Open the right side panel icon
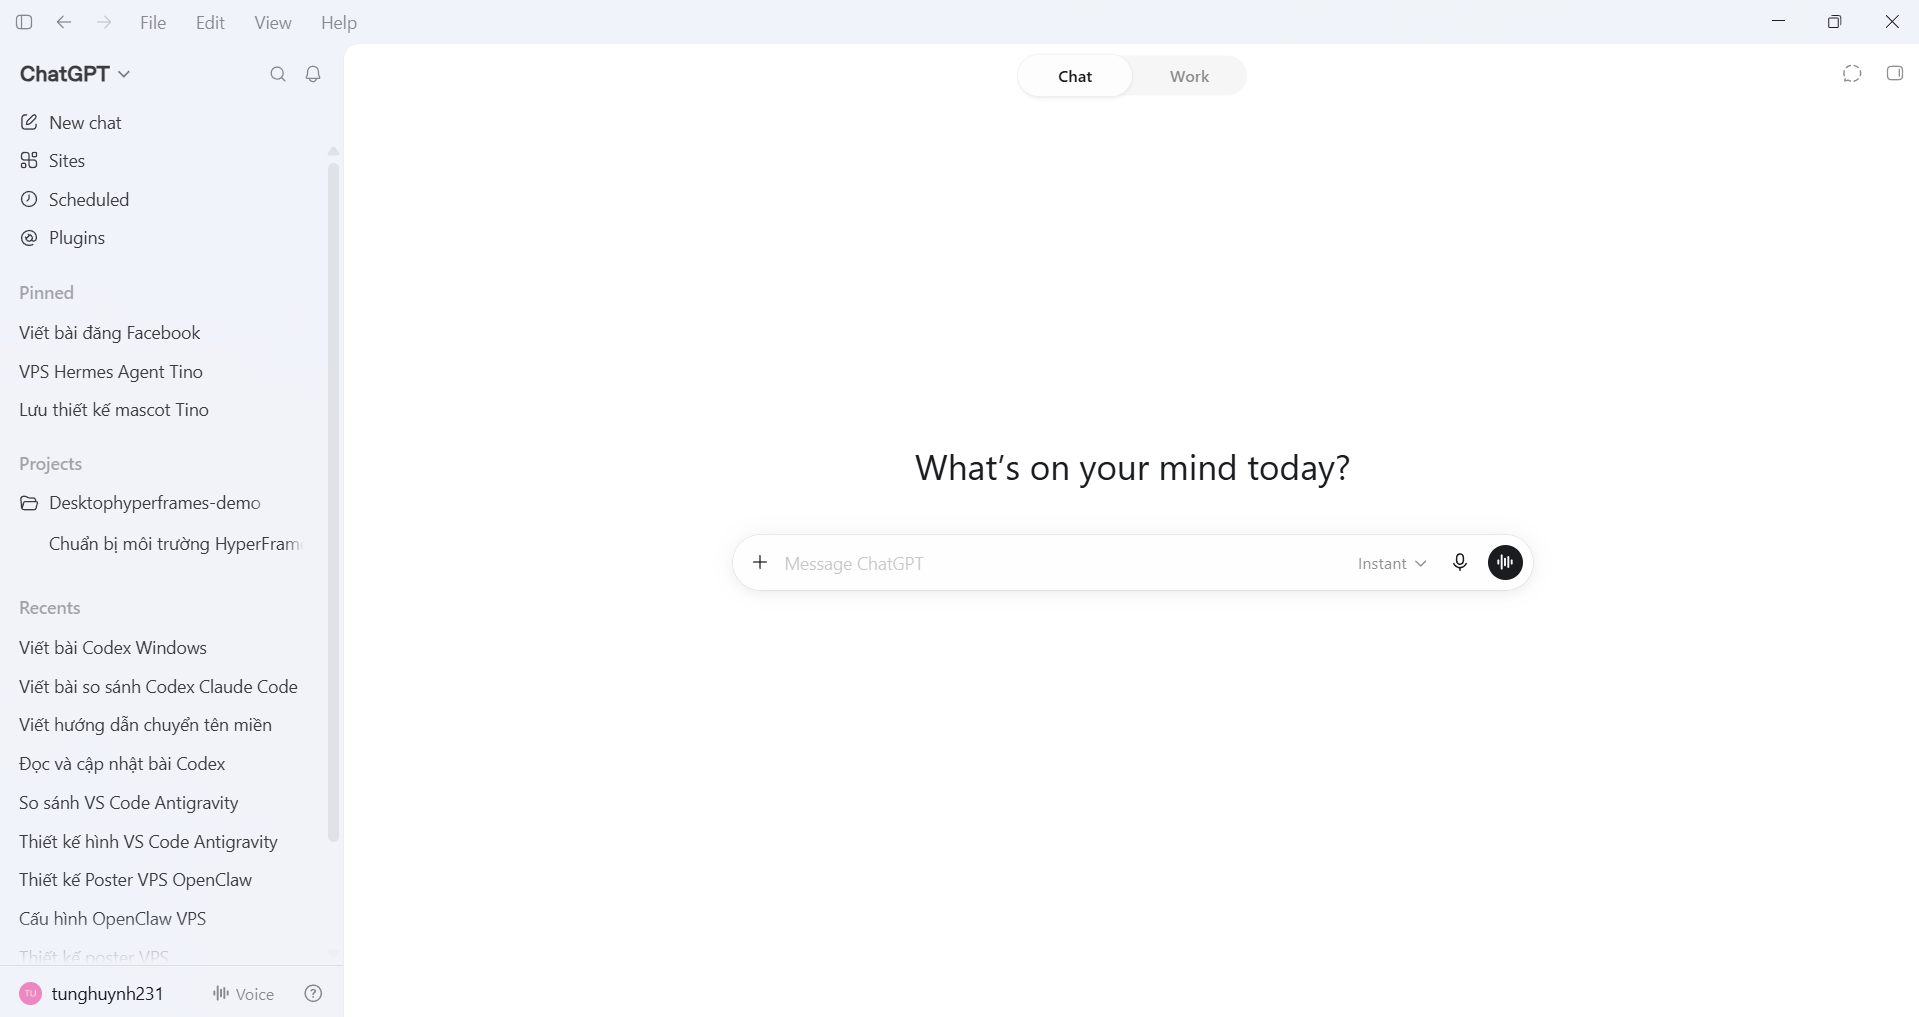This screenshot has height=1017, width=1919. [x=1895, y=73]
